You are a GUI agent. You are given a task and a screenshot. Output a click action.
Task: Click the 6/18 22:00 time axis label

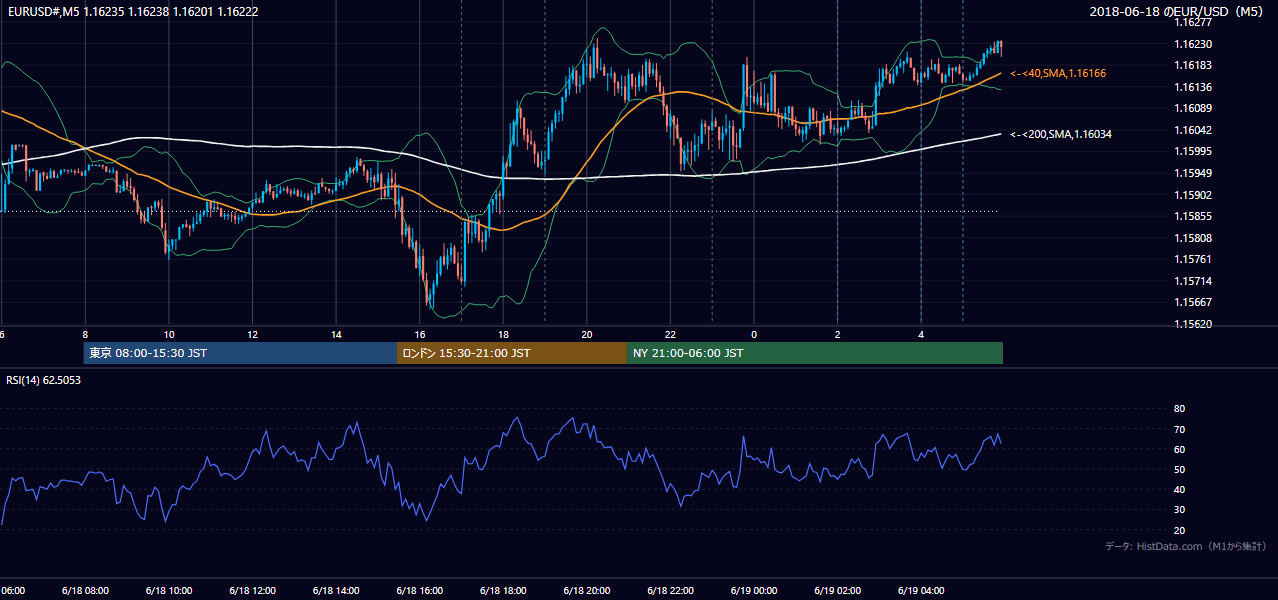pos(670,590)
